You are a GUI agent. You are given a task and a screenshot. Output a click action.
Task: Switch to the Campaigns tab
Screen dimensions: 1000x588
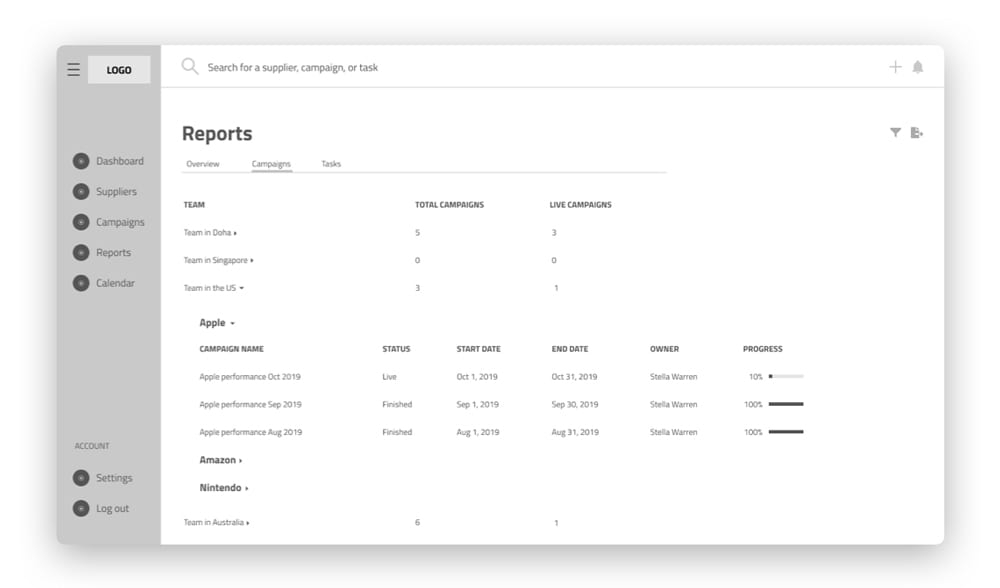271,164
